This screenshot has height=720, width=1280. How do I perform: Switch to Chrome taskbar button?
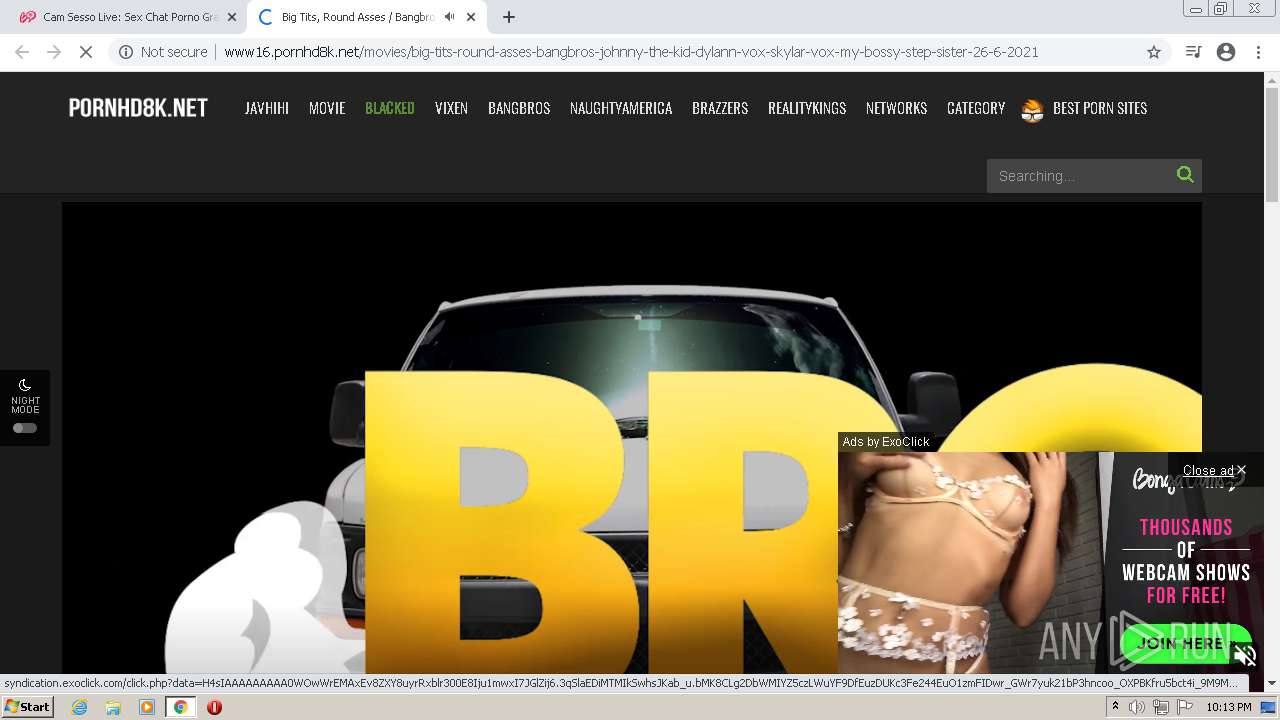[x=180, y=707]
